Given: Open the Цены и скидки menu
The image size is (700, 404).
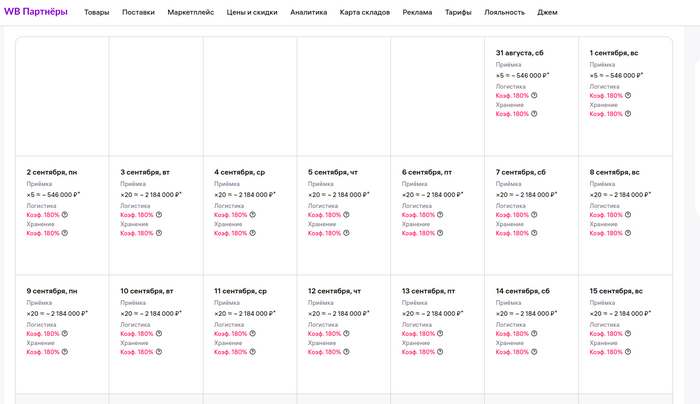Looking at the screenshot, I should [x=251, y=13].
